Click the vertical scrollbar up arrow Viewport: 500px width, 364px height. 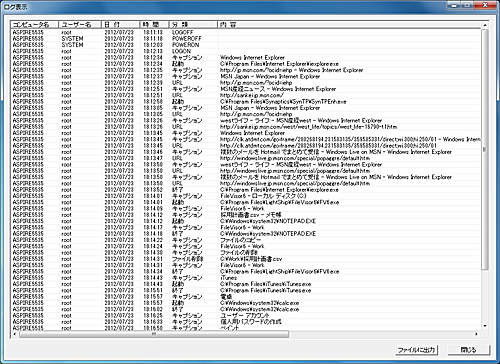(x=485, y=25)
